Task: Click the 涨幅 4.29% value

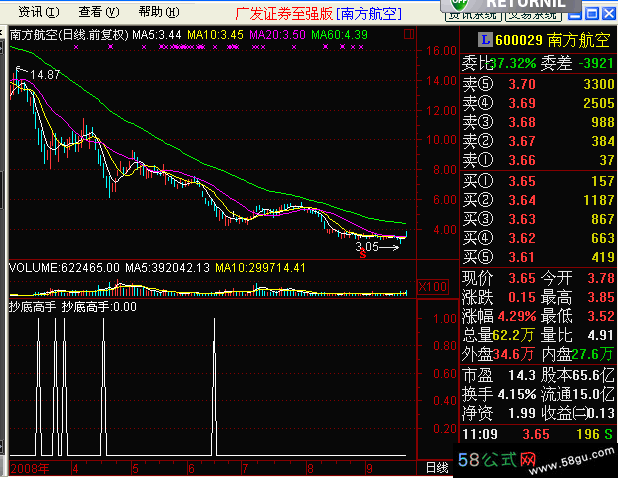Action: coord(517,316)
